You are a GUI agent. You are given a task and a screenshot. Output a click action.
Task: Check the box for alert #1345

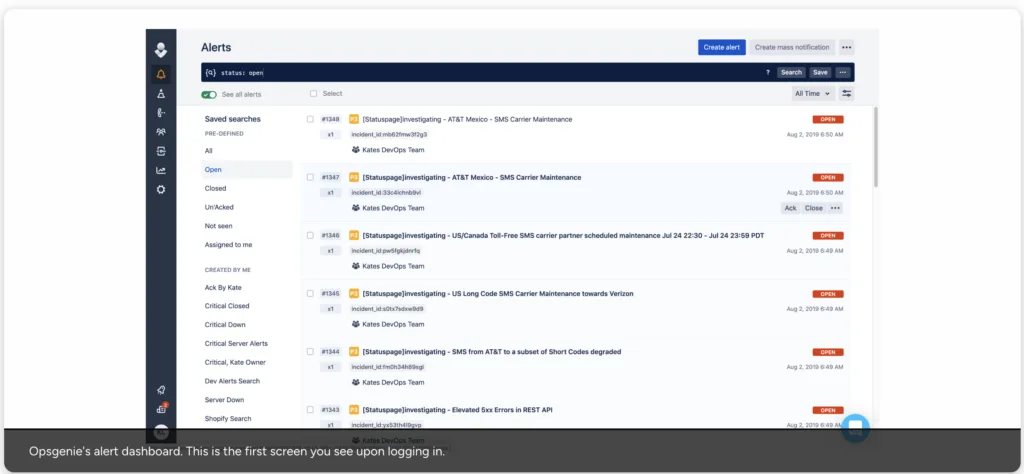[x=310, y=293]
